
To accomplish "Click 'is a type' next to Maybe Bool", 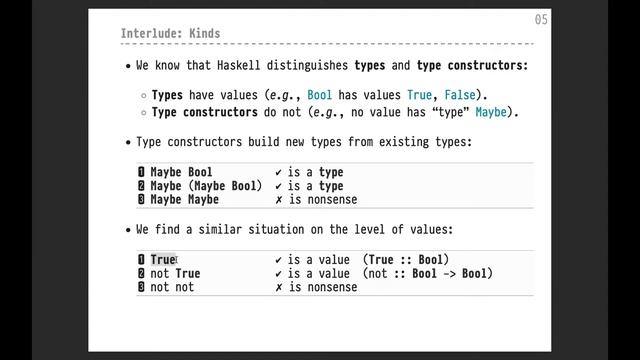I will click(316, 172).
